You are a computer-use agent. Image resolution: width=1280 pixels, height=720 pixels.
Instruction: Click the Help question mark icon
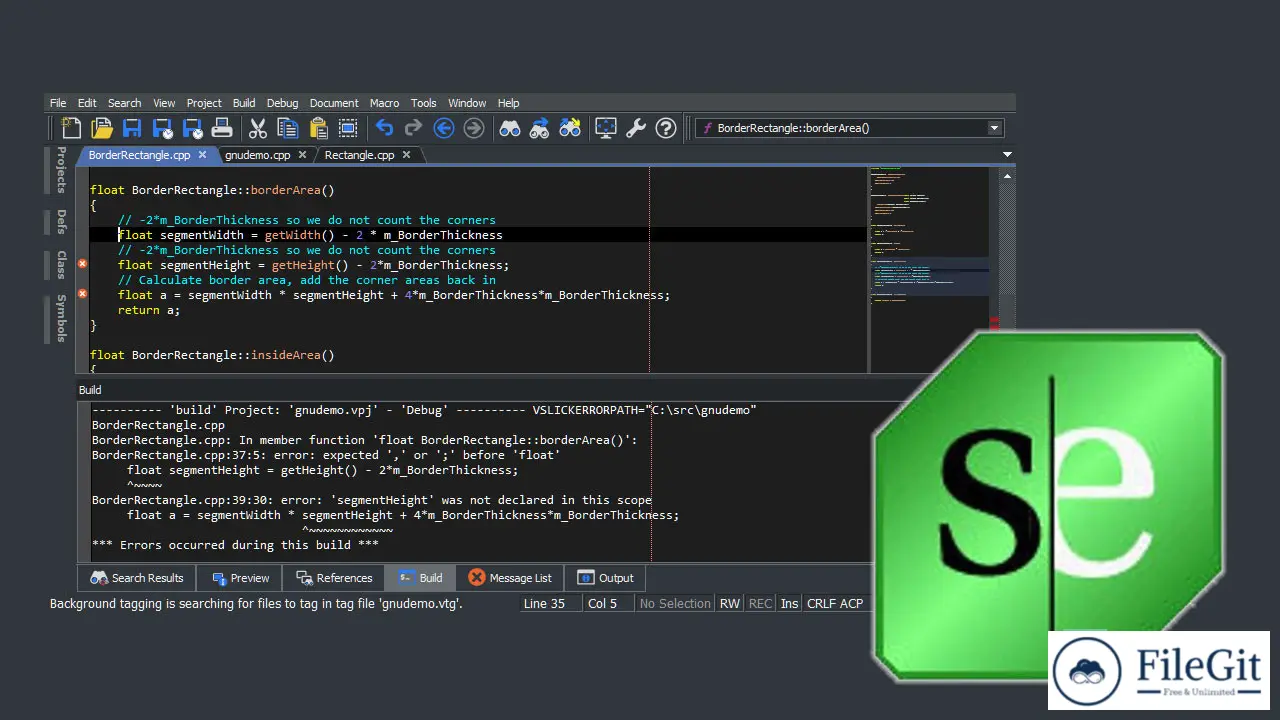coord(666,128)
